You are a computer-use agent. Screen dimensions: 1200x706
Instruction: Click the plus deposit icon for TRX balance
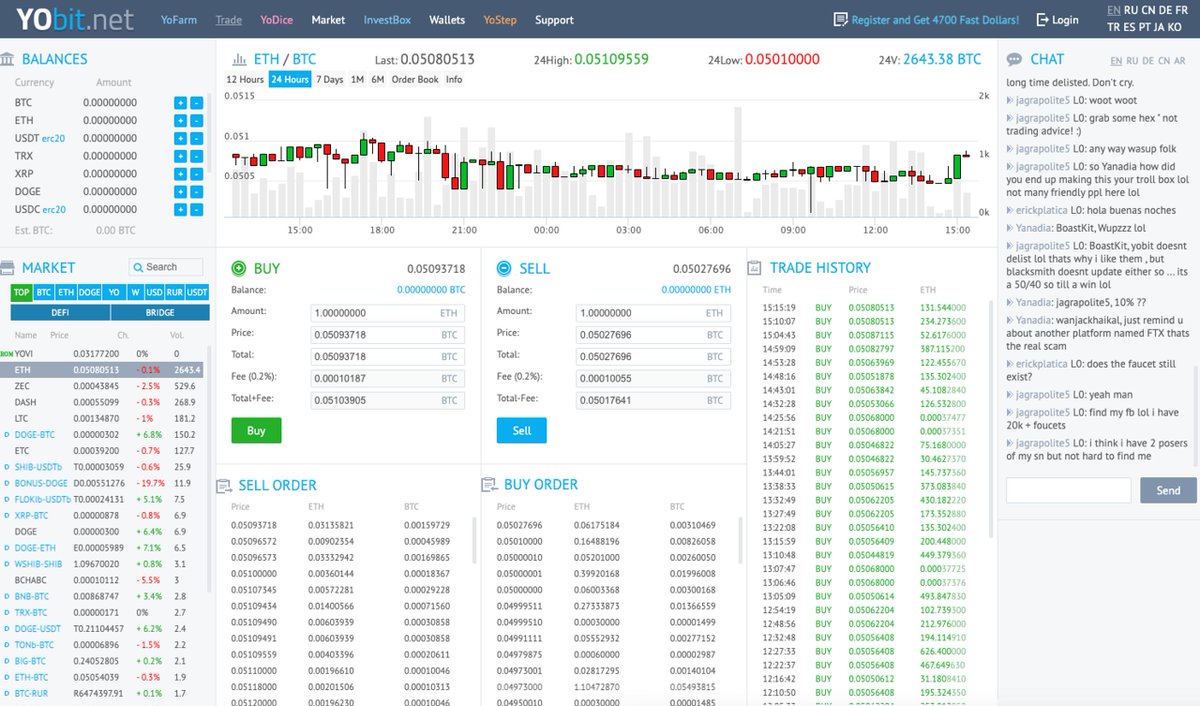pos(180,156)
